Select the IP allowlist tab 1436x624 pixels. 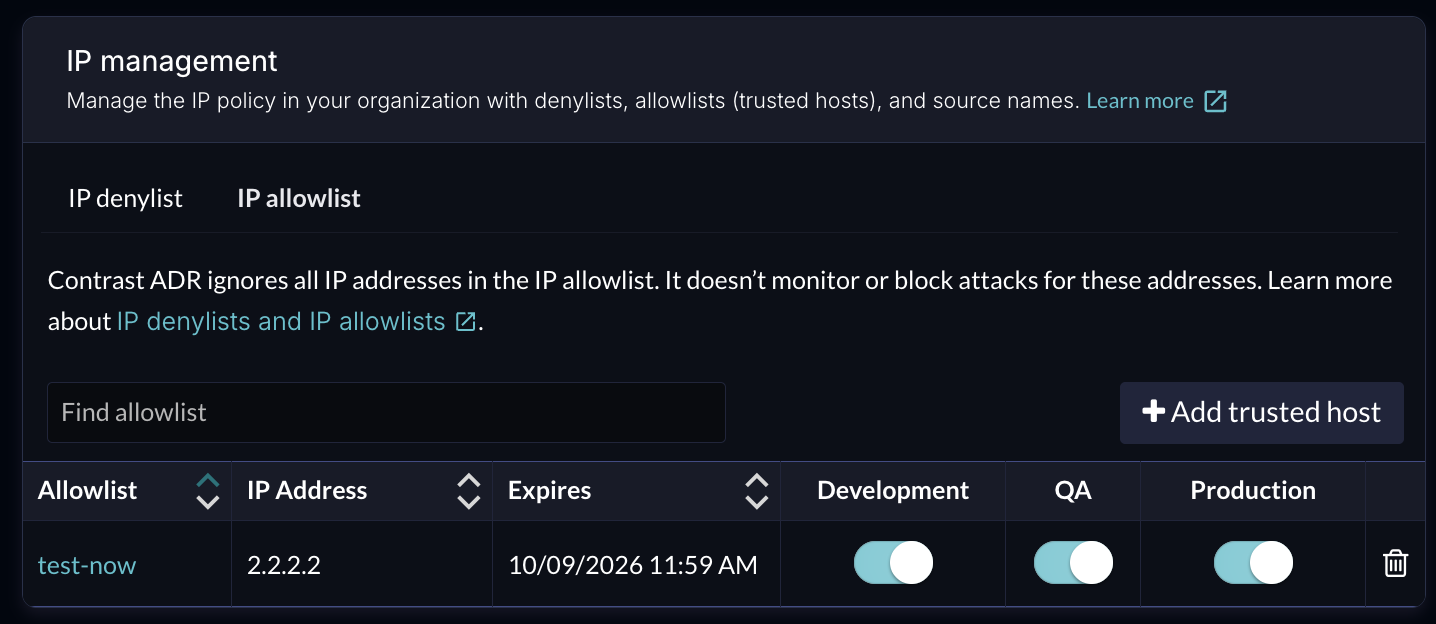(299, 198)
